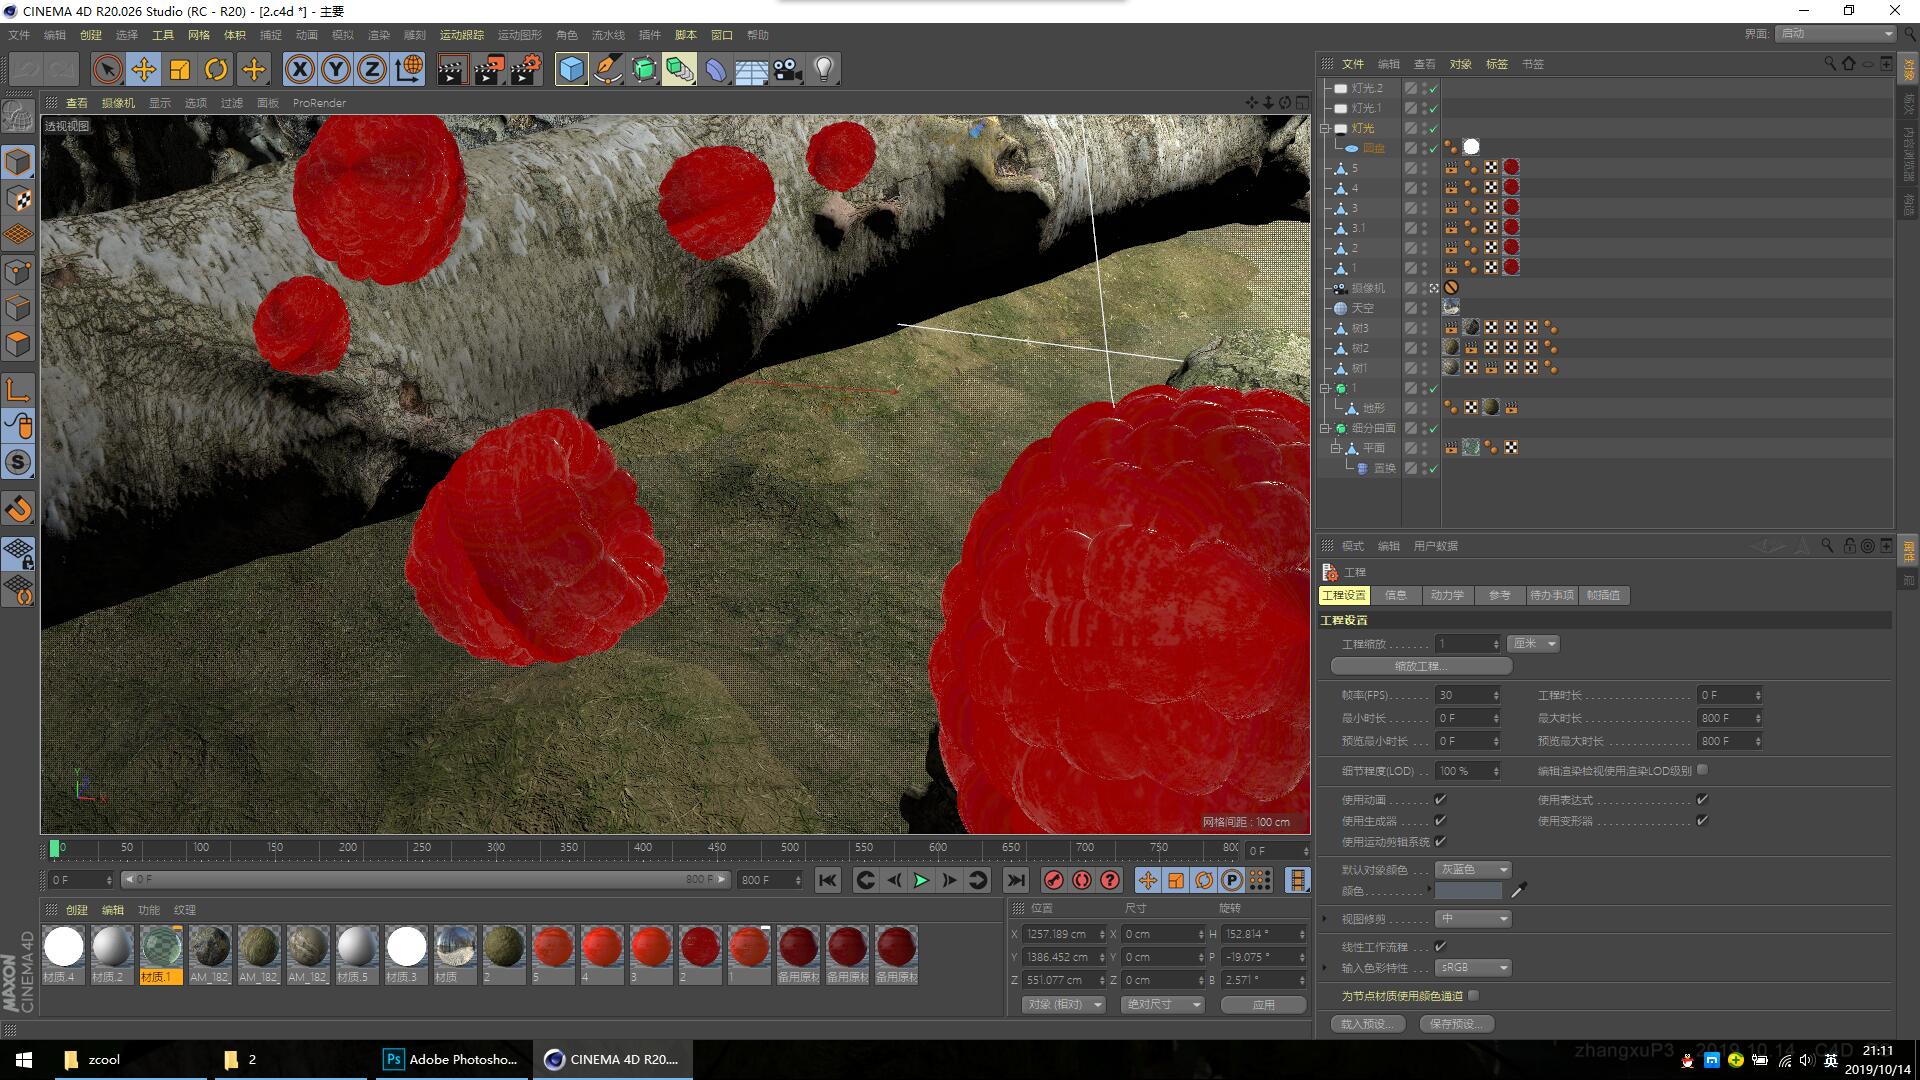Toggle 使用动画 checkbox
This screenshot has height=1080, width=1920.
[x=1440, y=799]
